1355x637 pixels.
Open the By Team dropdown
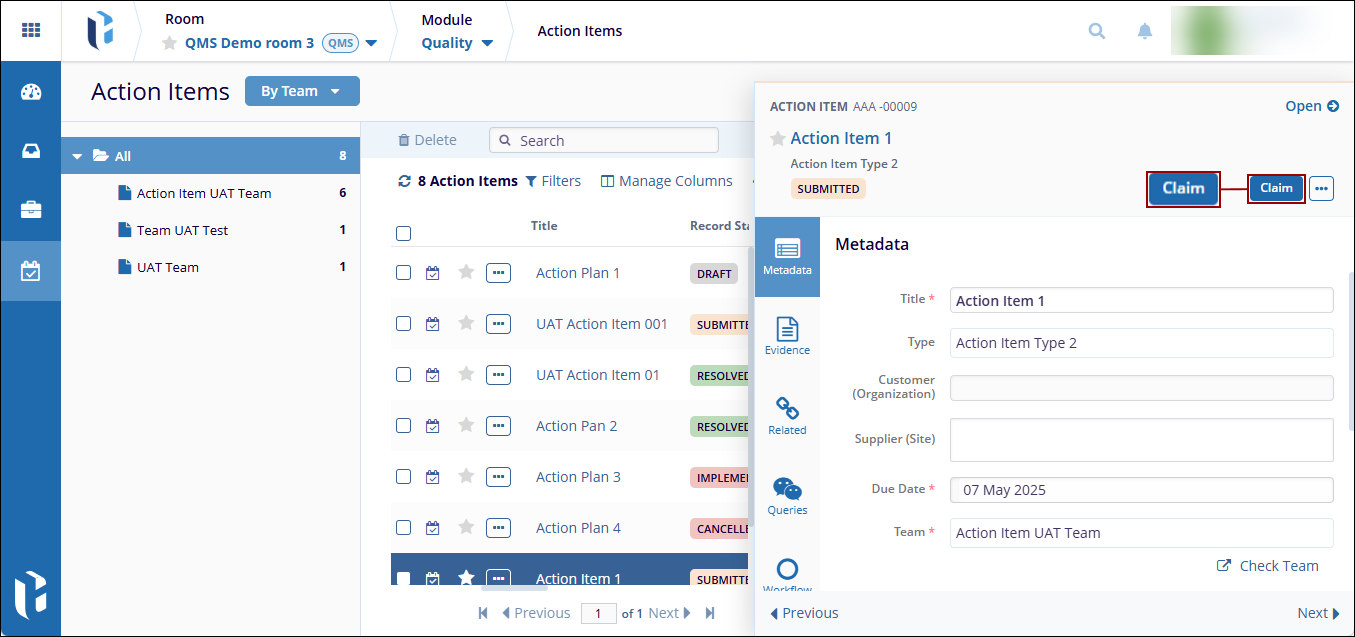pyautogui.click(x=301, y=91)
